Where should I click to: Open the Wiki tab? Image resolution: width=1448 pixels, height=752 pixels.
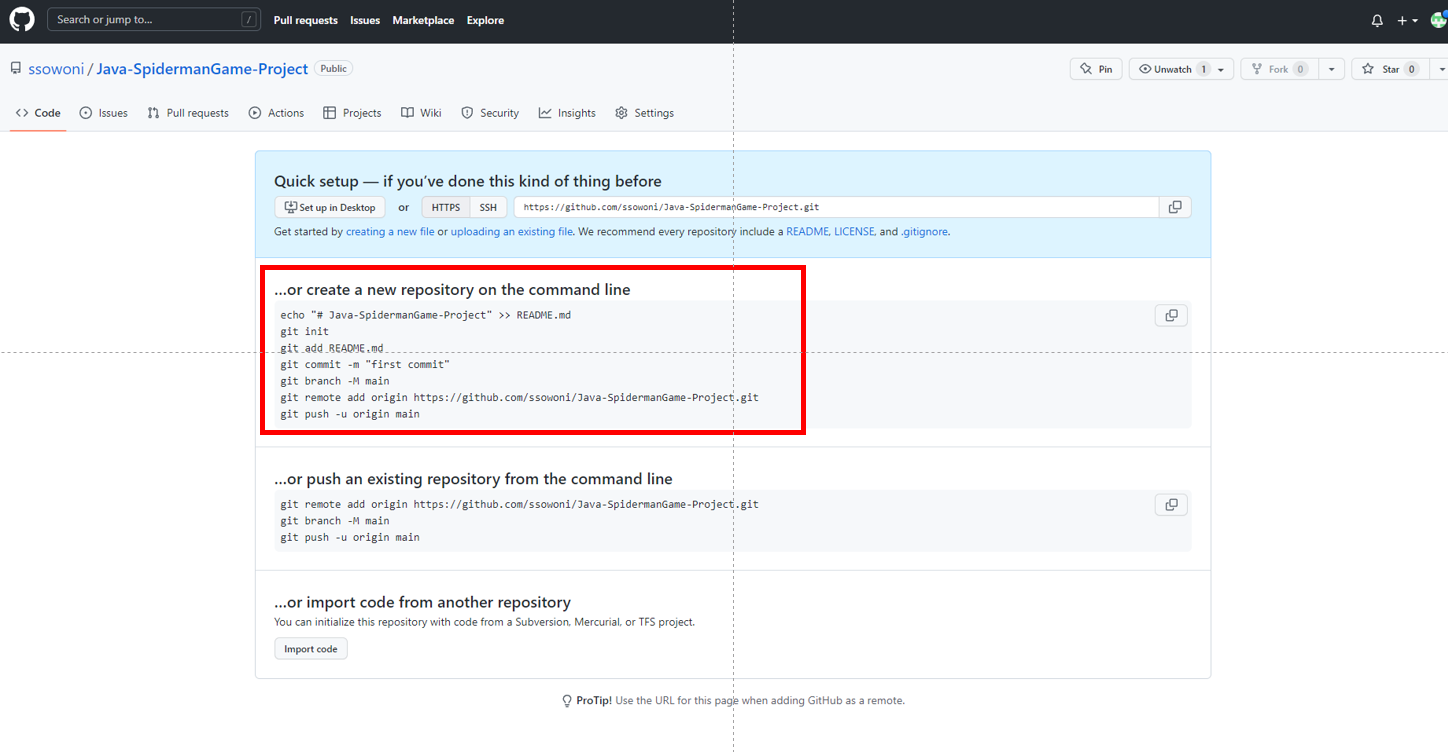pyautogui.click(x=421, y=113)
